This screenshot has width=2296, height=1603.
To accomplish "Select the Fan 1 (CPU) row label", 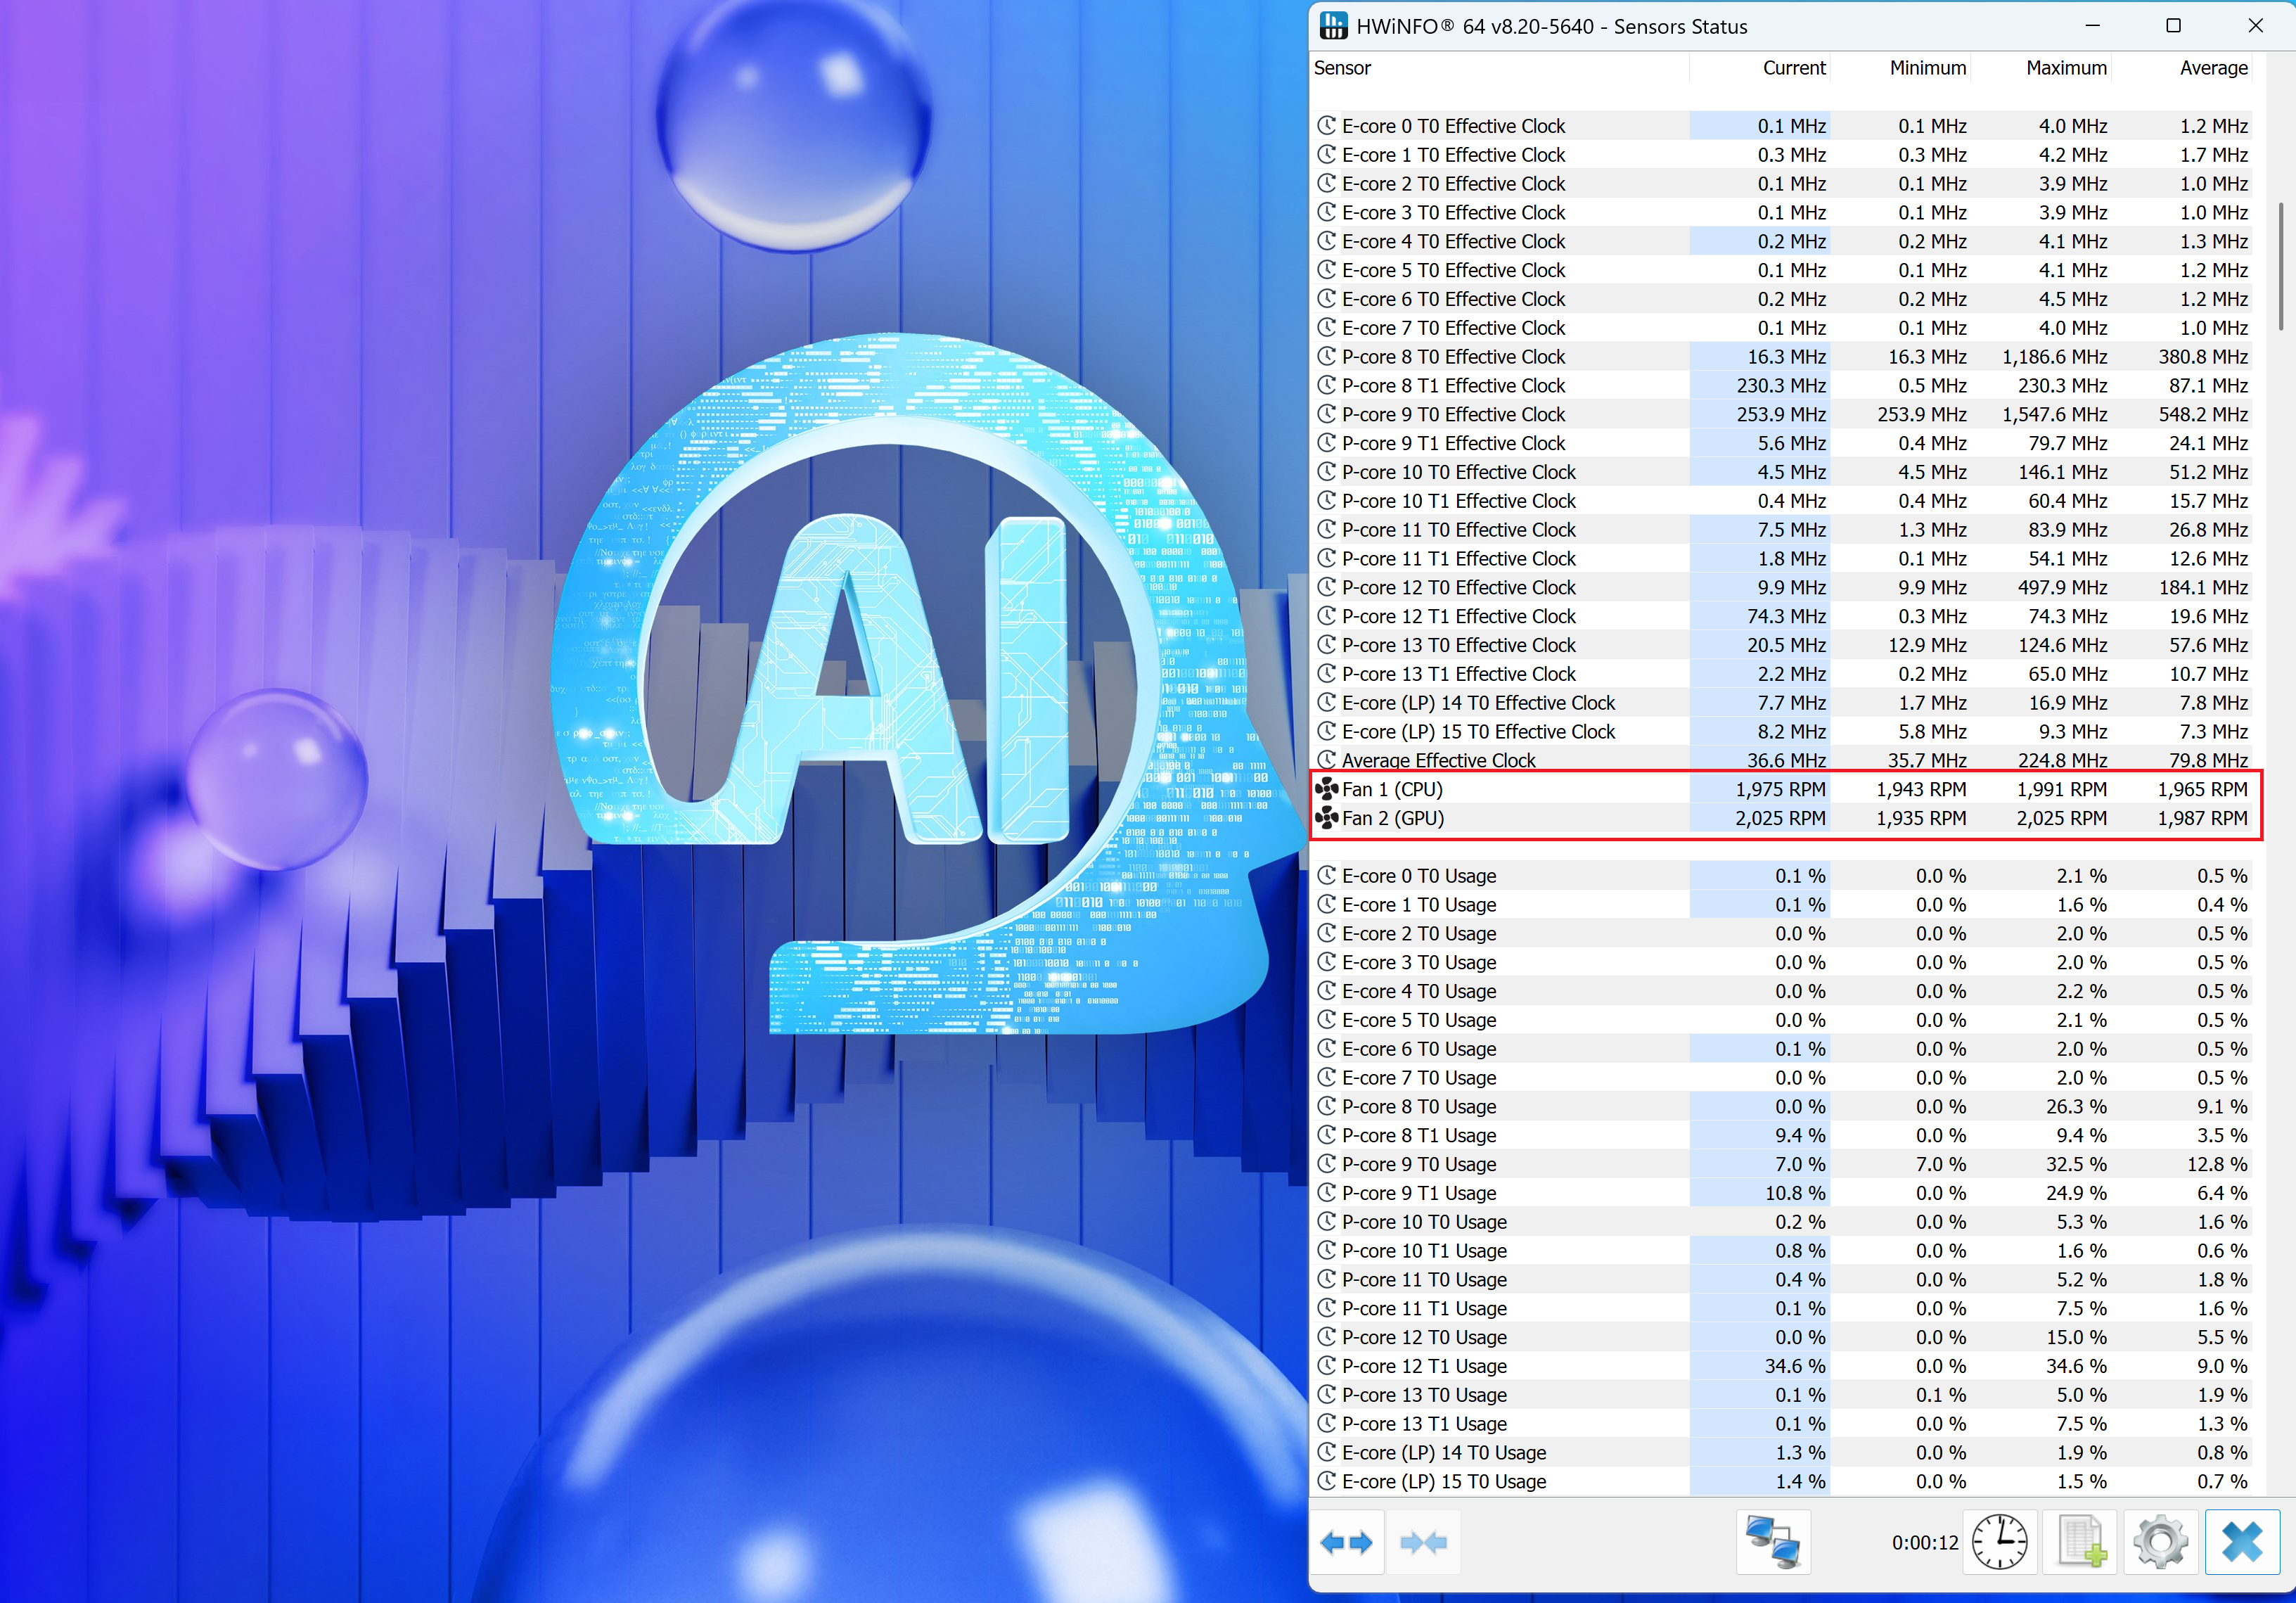I will (1392, 789).
